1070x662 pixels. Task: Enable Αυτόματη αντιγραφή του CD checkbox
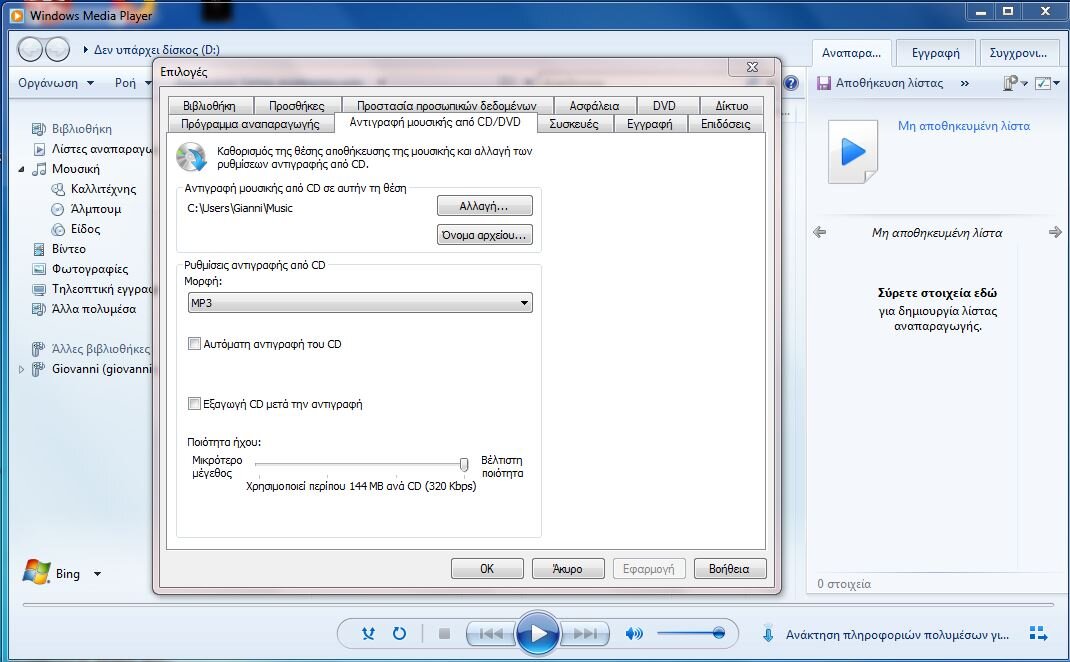pyautogui.click(x=194, y=344)
